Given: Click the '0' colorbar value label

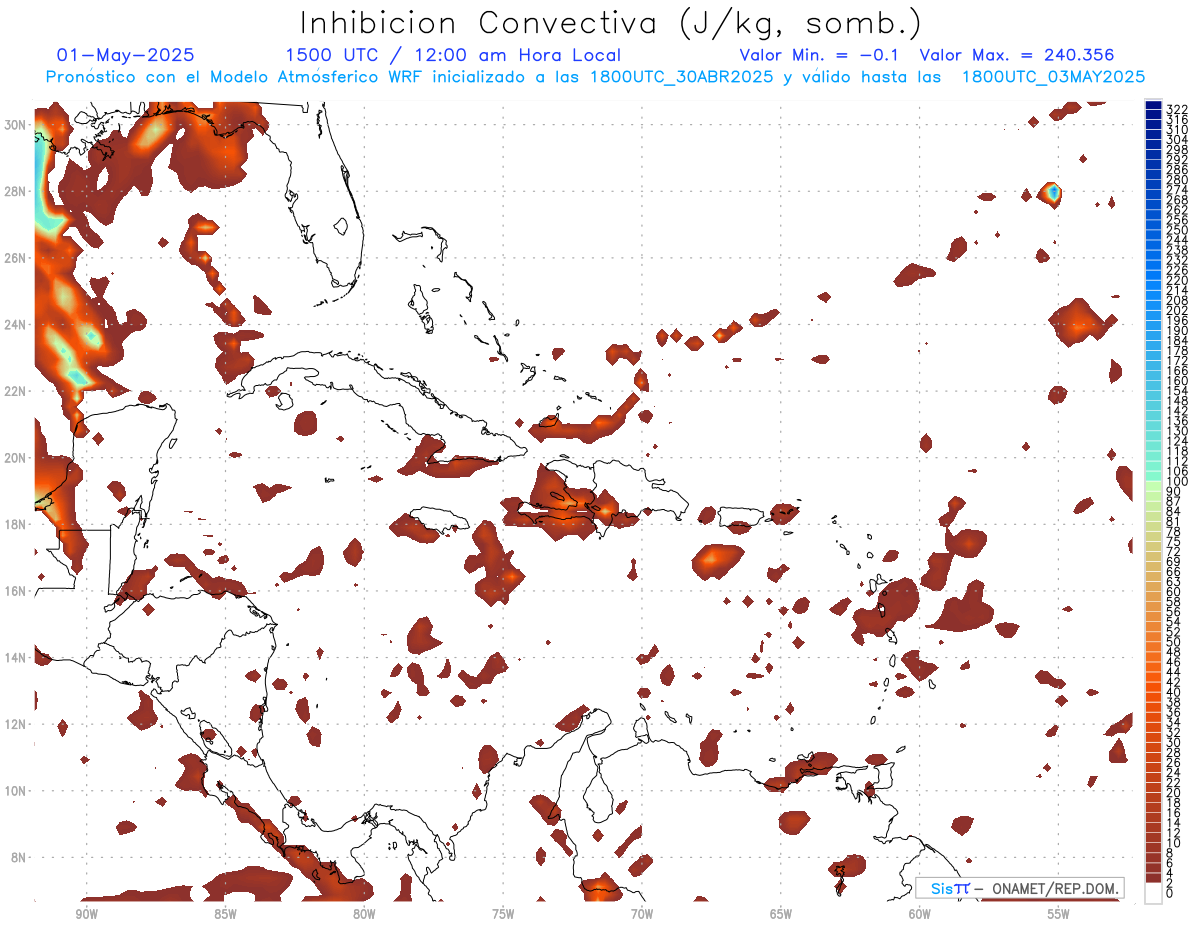Looking at the screenshot, I should (x=1170, y=894).
